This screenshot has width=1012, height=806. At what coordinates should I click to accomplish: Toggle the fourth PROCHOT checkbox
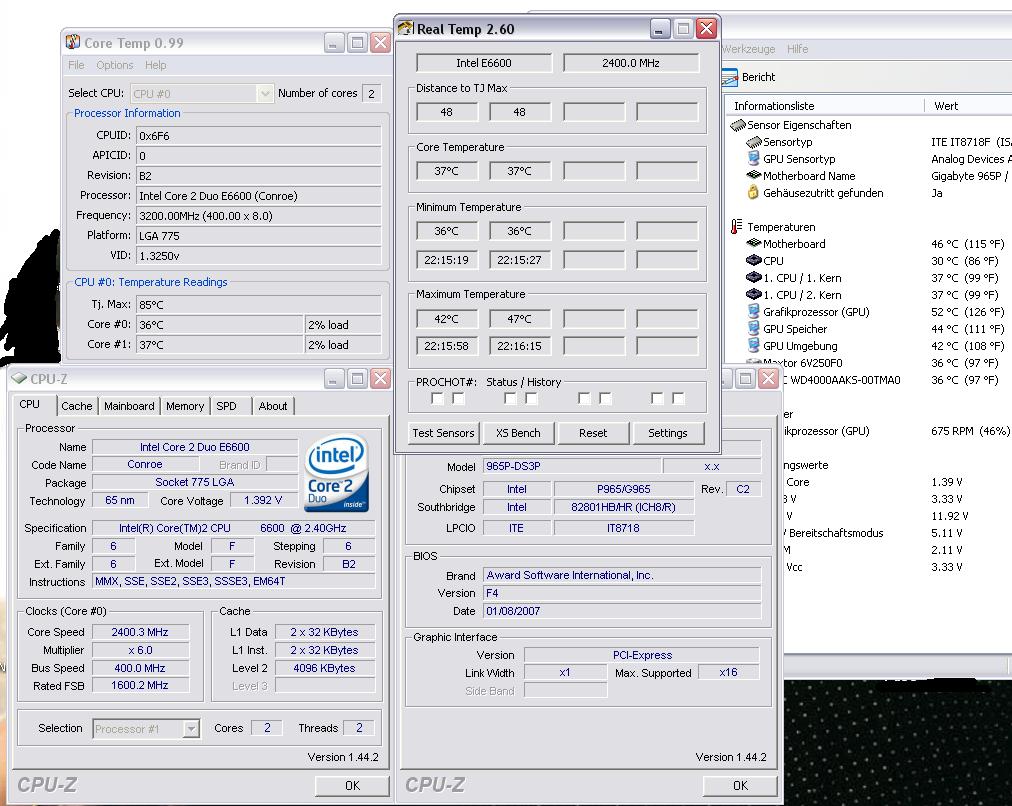pyautogui.click(x=531, y=398)
